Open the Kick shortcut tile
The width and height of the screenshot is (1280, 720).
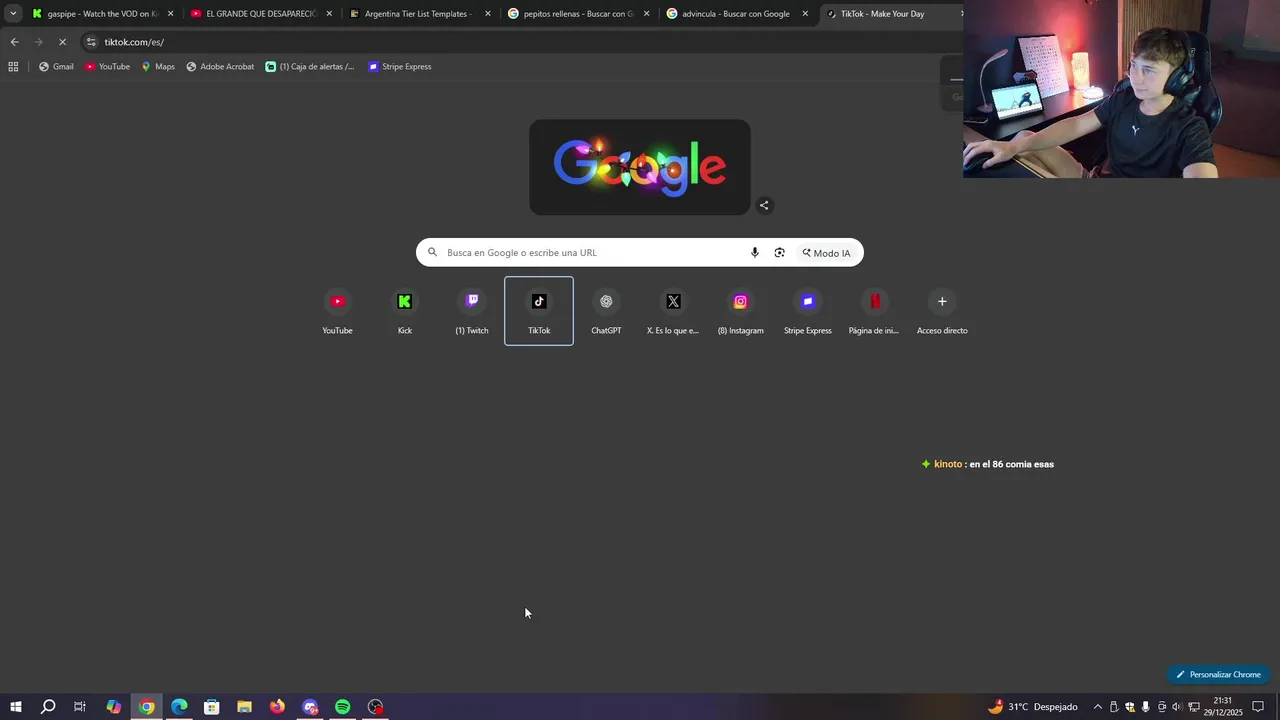tap(405, 311)
